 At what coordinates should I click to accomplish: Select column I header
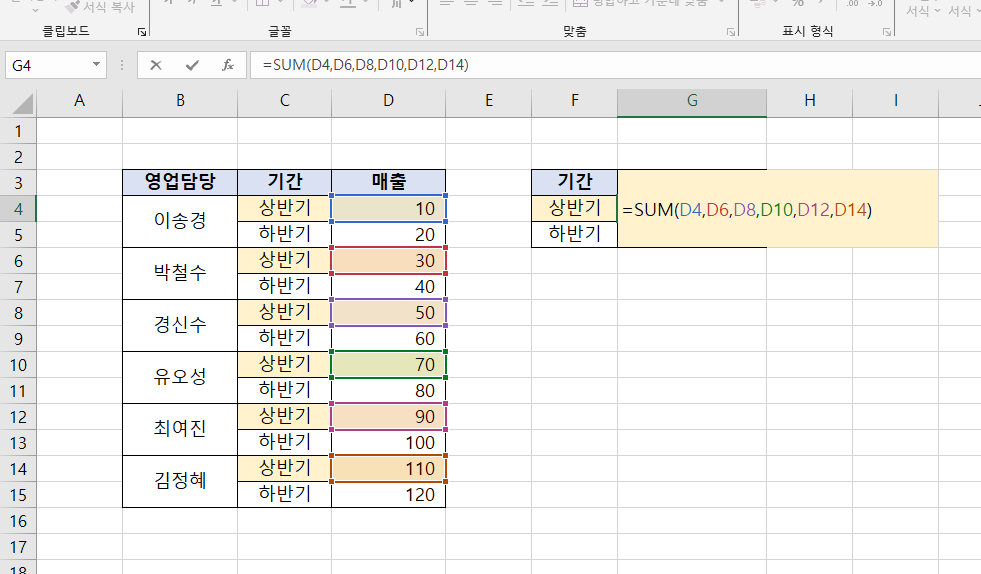tap(895, 101)
